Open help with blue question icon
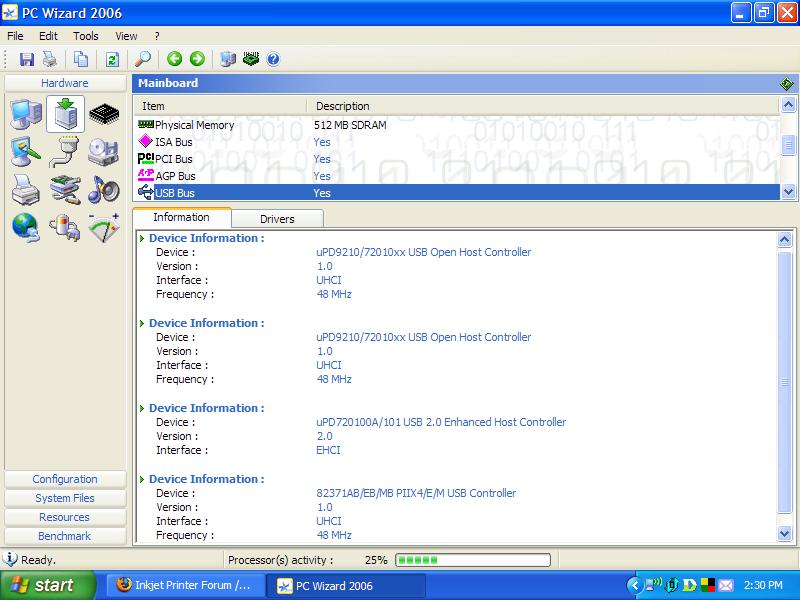Image resolution: width=800 pixels, height=600 pixels. click(x=273, y=59)
